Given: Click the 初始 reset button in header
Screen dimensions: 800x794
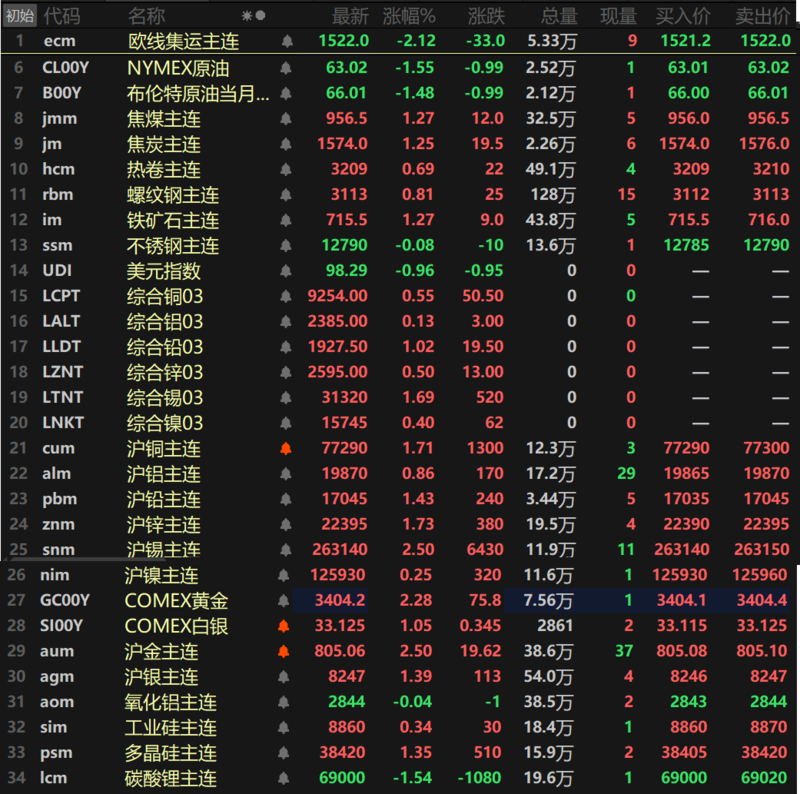Looking at the screenshot, I should [x=20, y=16].
